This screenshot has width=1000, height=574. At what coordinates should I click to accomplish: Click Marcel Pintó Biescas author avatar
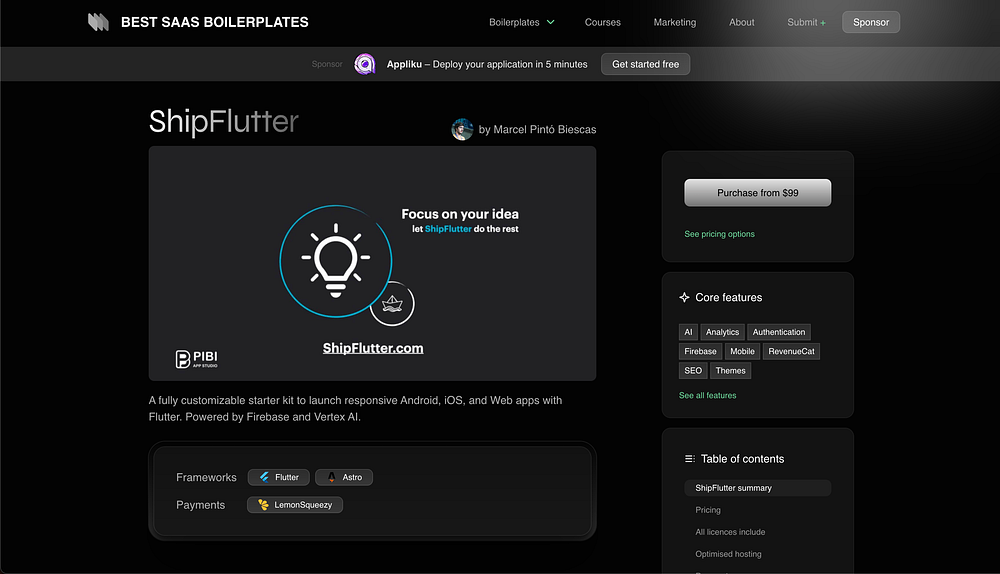462,129
